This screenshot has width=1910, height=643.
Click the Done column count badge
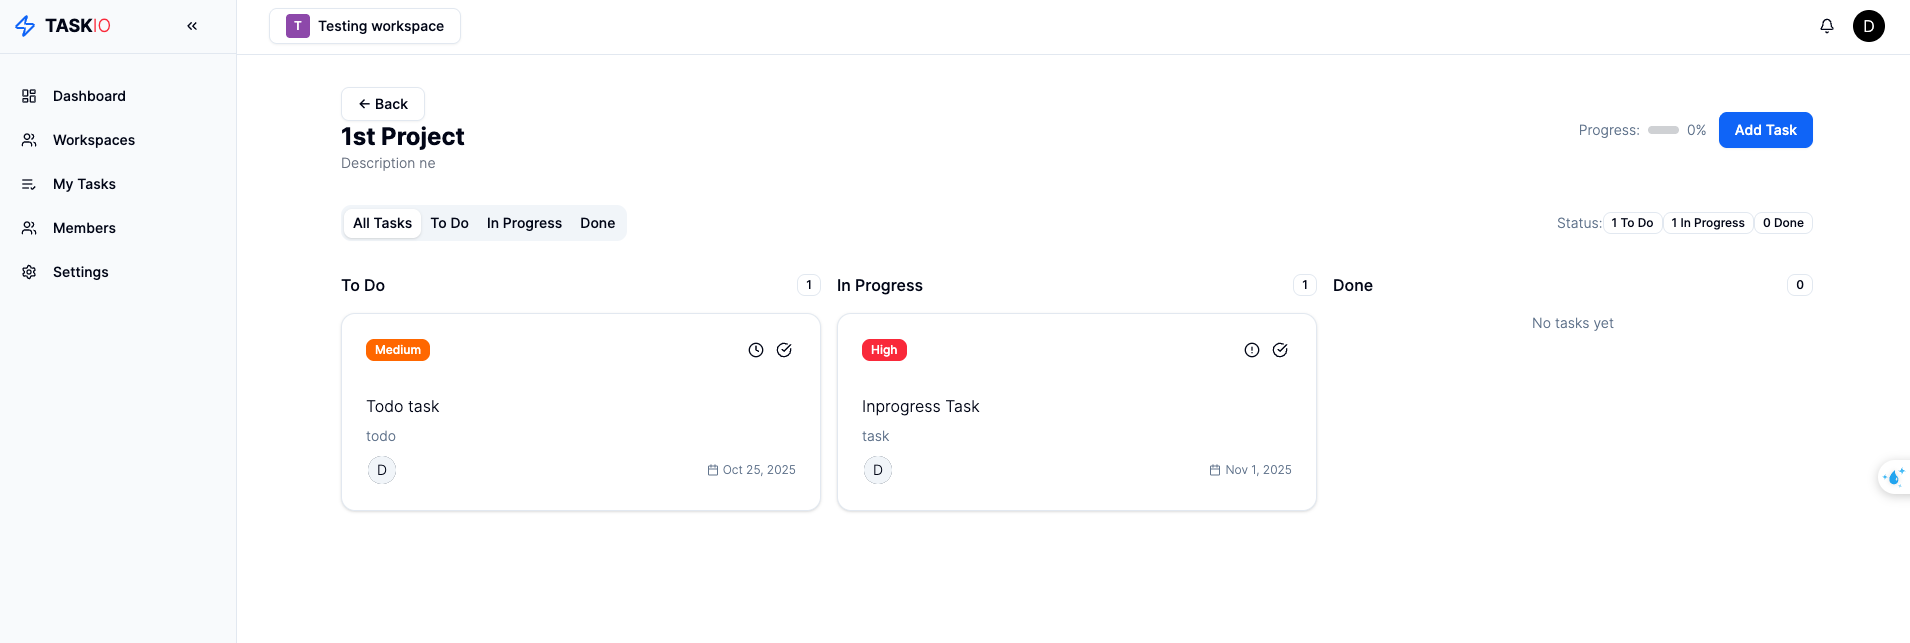click(1800, 285)
